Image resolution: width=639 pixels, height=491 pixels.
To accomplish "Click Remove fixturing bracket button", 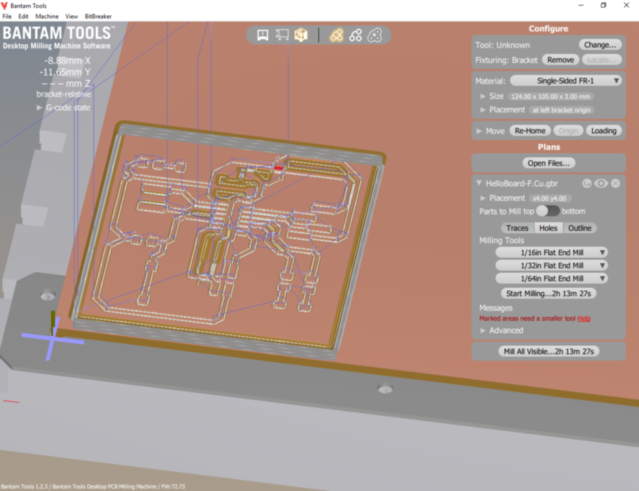I will (x=560, y=60).
